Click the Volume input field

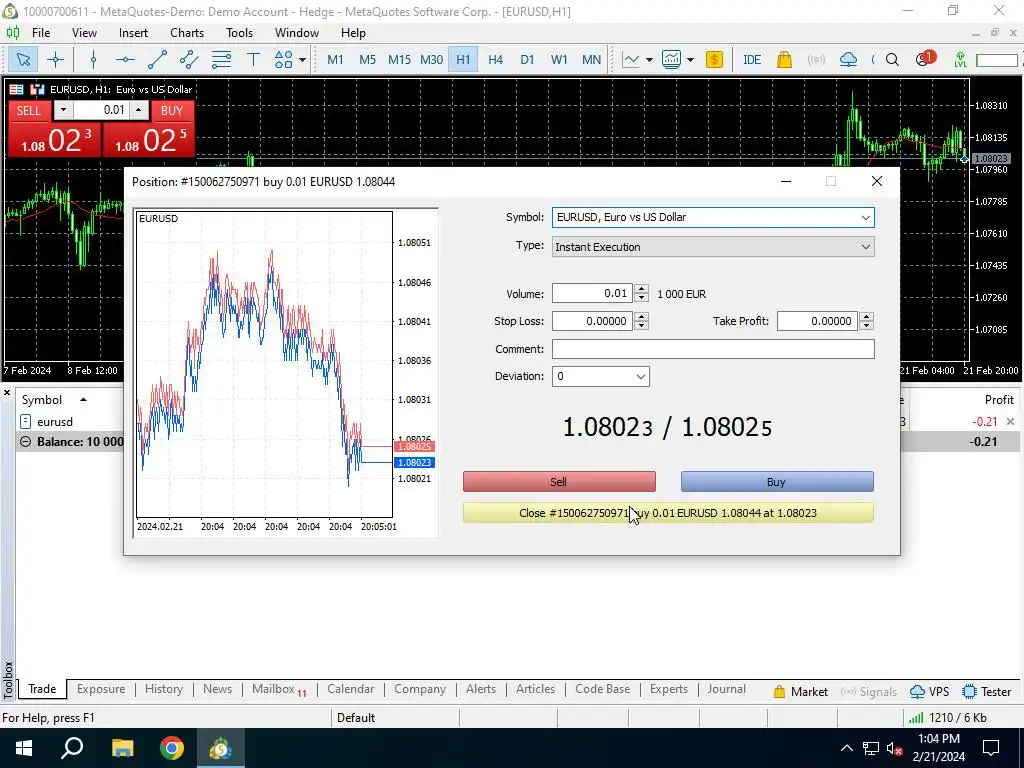coord(592,293)
